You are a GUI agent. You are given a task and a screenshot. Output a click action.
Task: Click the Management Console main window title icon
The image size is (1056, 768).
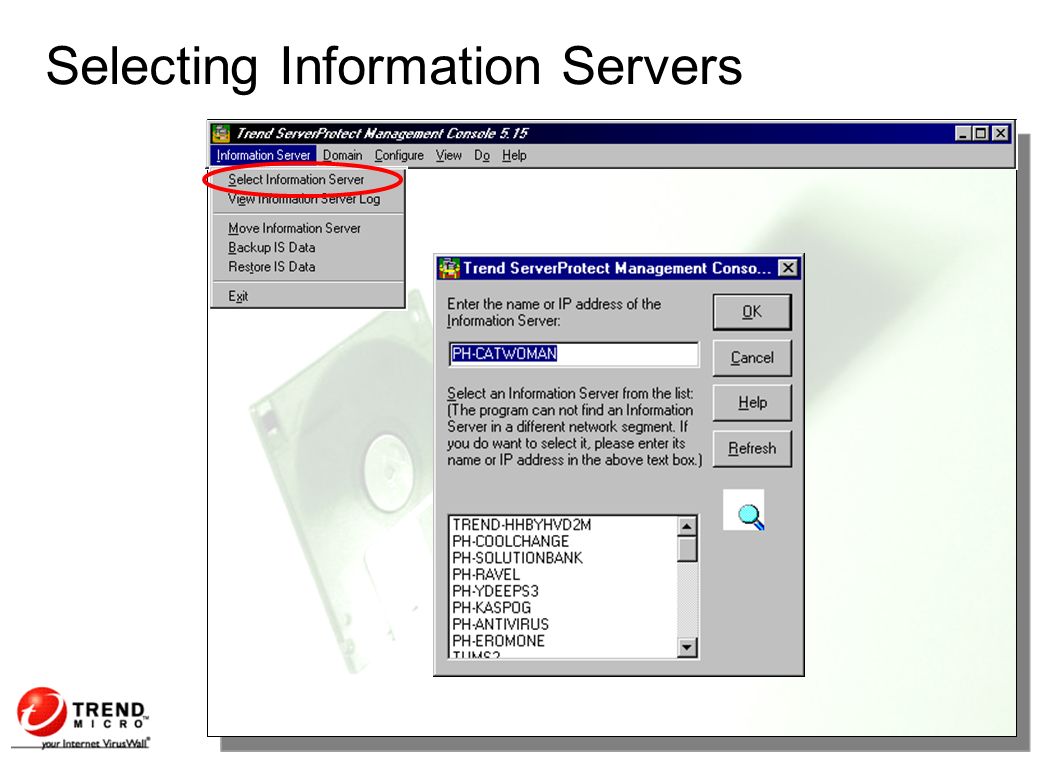pyautogui.click(x=220, y=133)
